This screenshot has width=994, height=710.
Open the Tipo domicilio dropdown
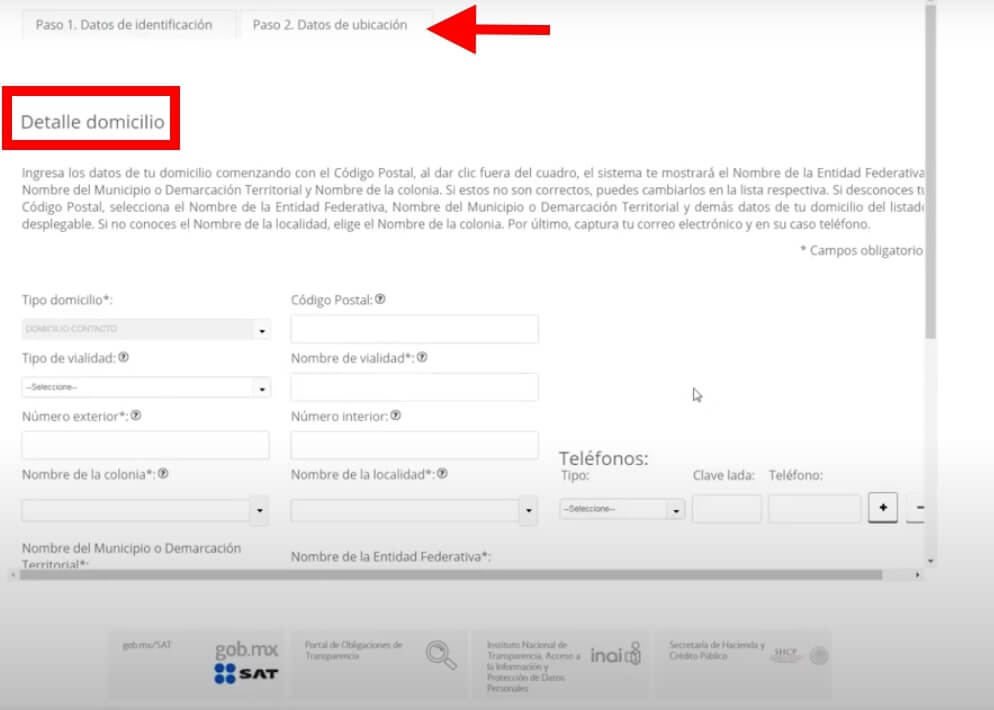tap(261, 330)
